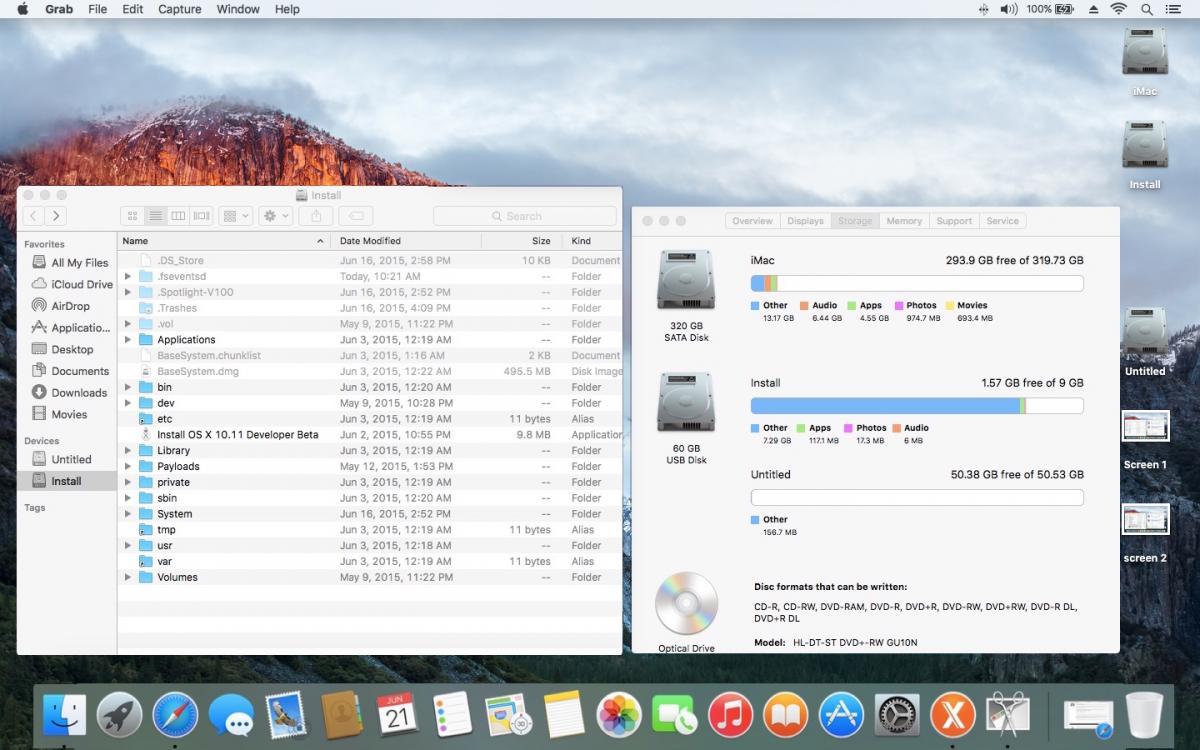Open the File menu
Viewport: 1200px width, 750px height.
tap(98, 9)
